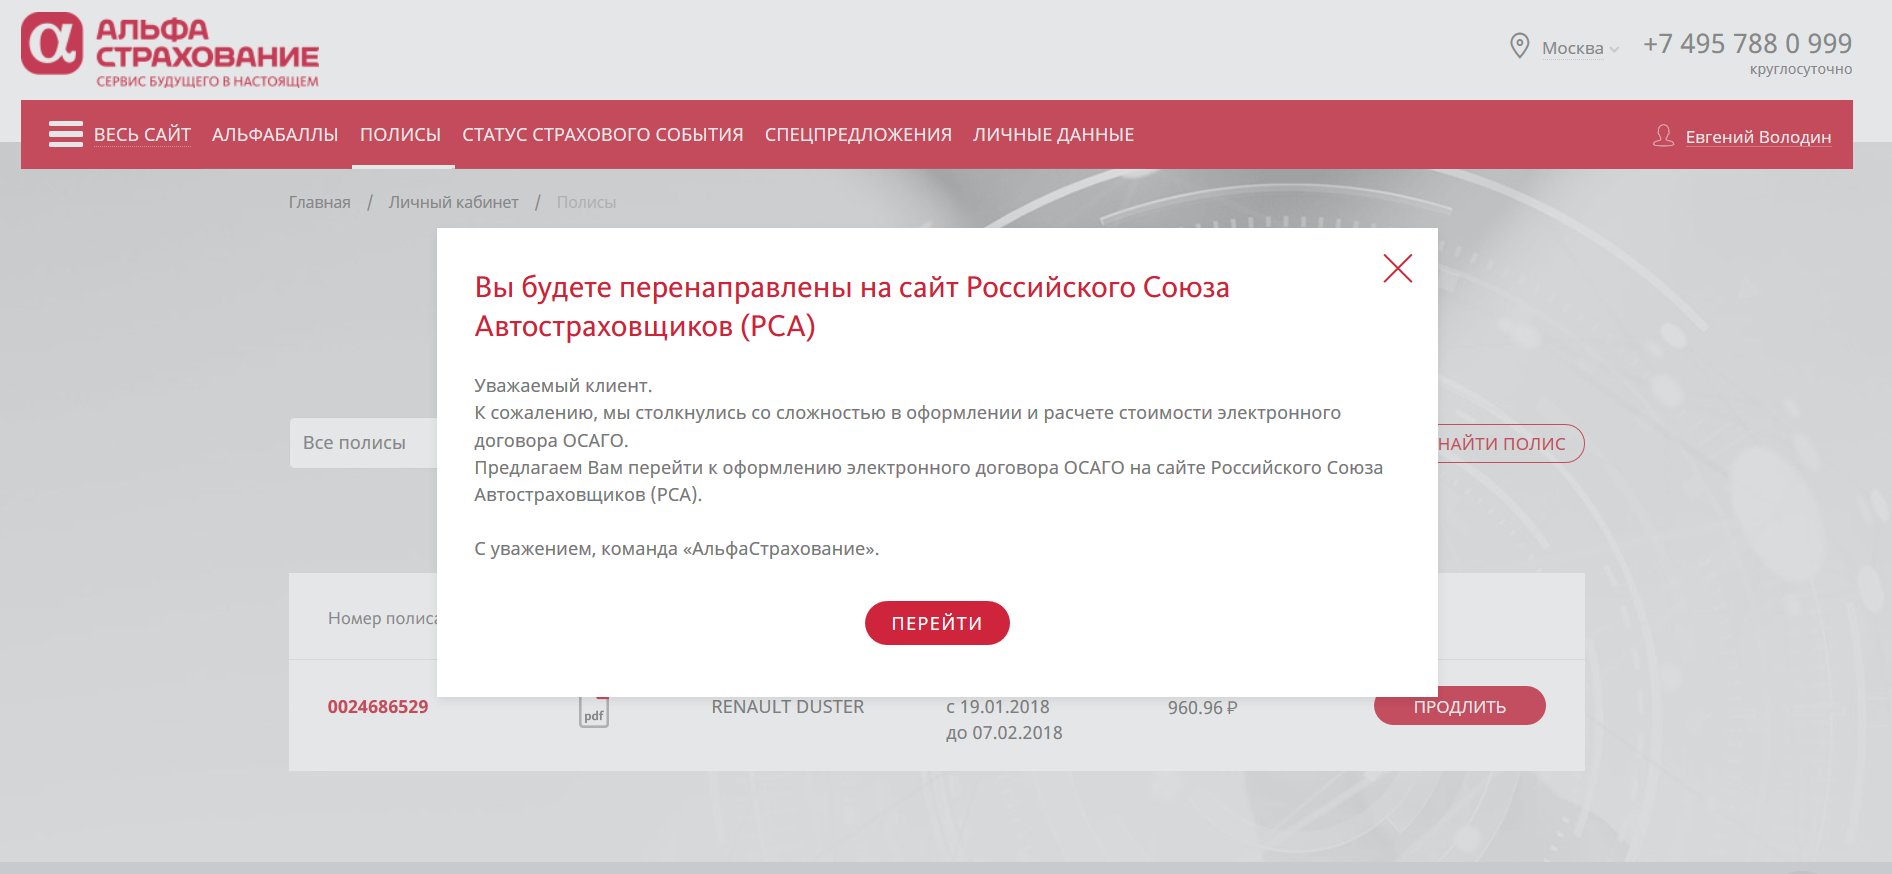Open the hamburger menu icon
Screen dimensions: 1892x874
66,134
